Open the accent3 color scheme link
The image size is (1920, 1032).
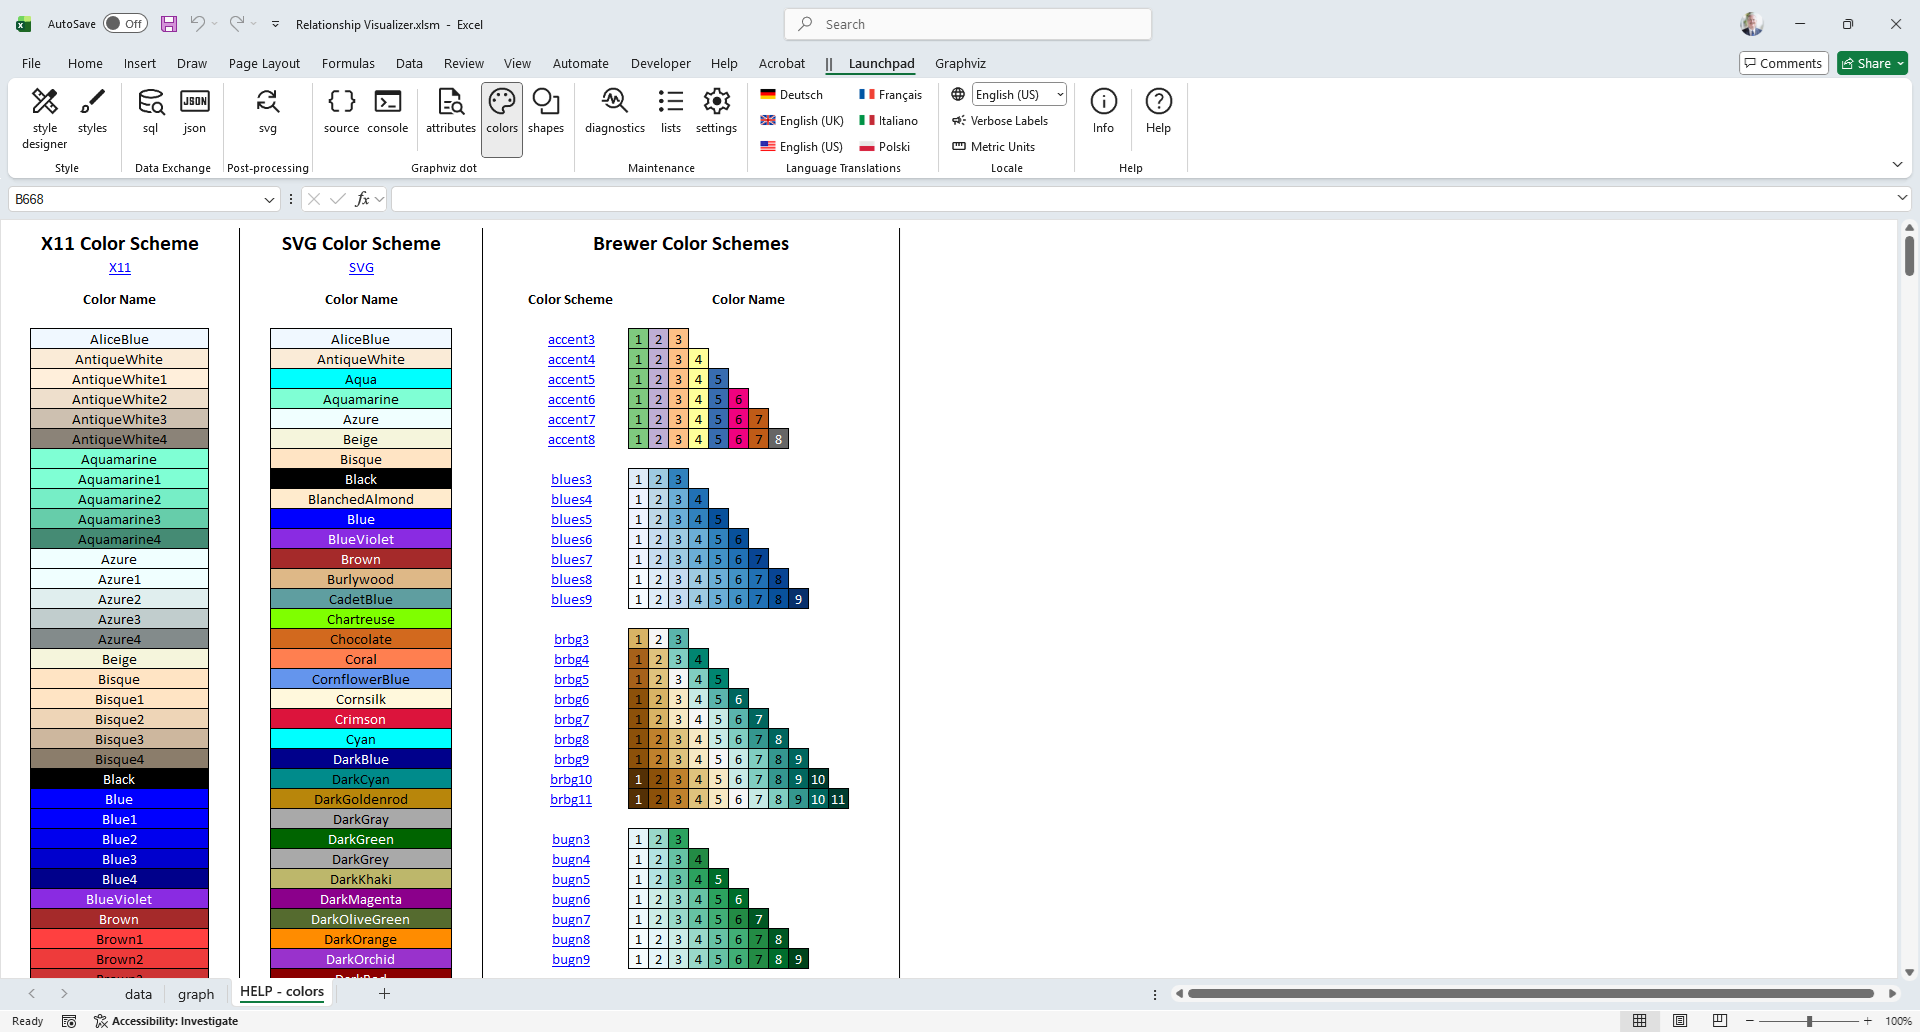coord(571,340)
